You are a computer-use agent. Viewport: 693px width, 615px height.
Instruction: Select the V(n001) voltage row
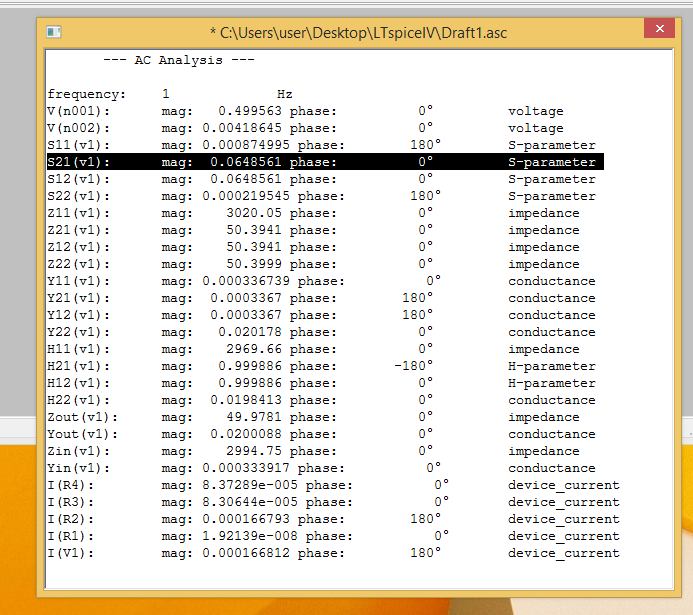(305, 111)
